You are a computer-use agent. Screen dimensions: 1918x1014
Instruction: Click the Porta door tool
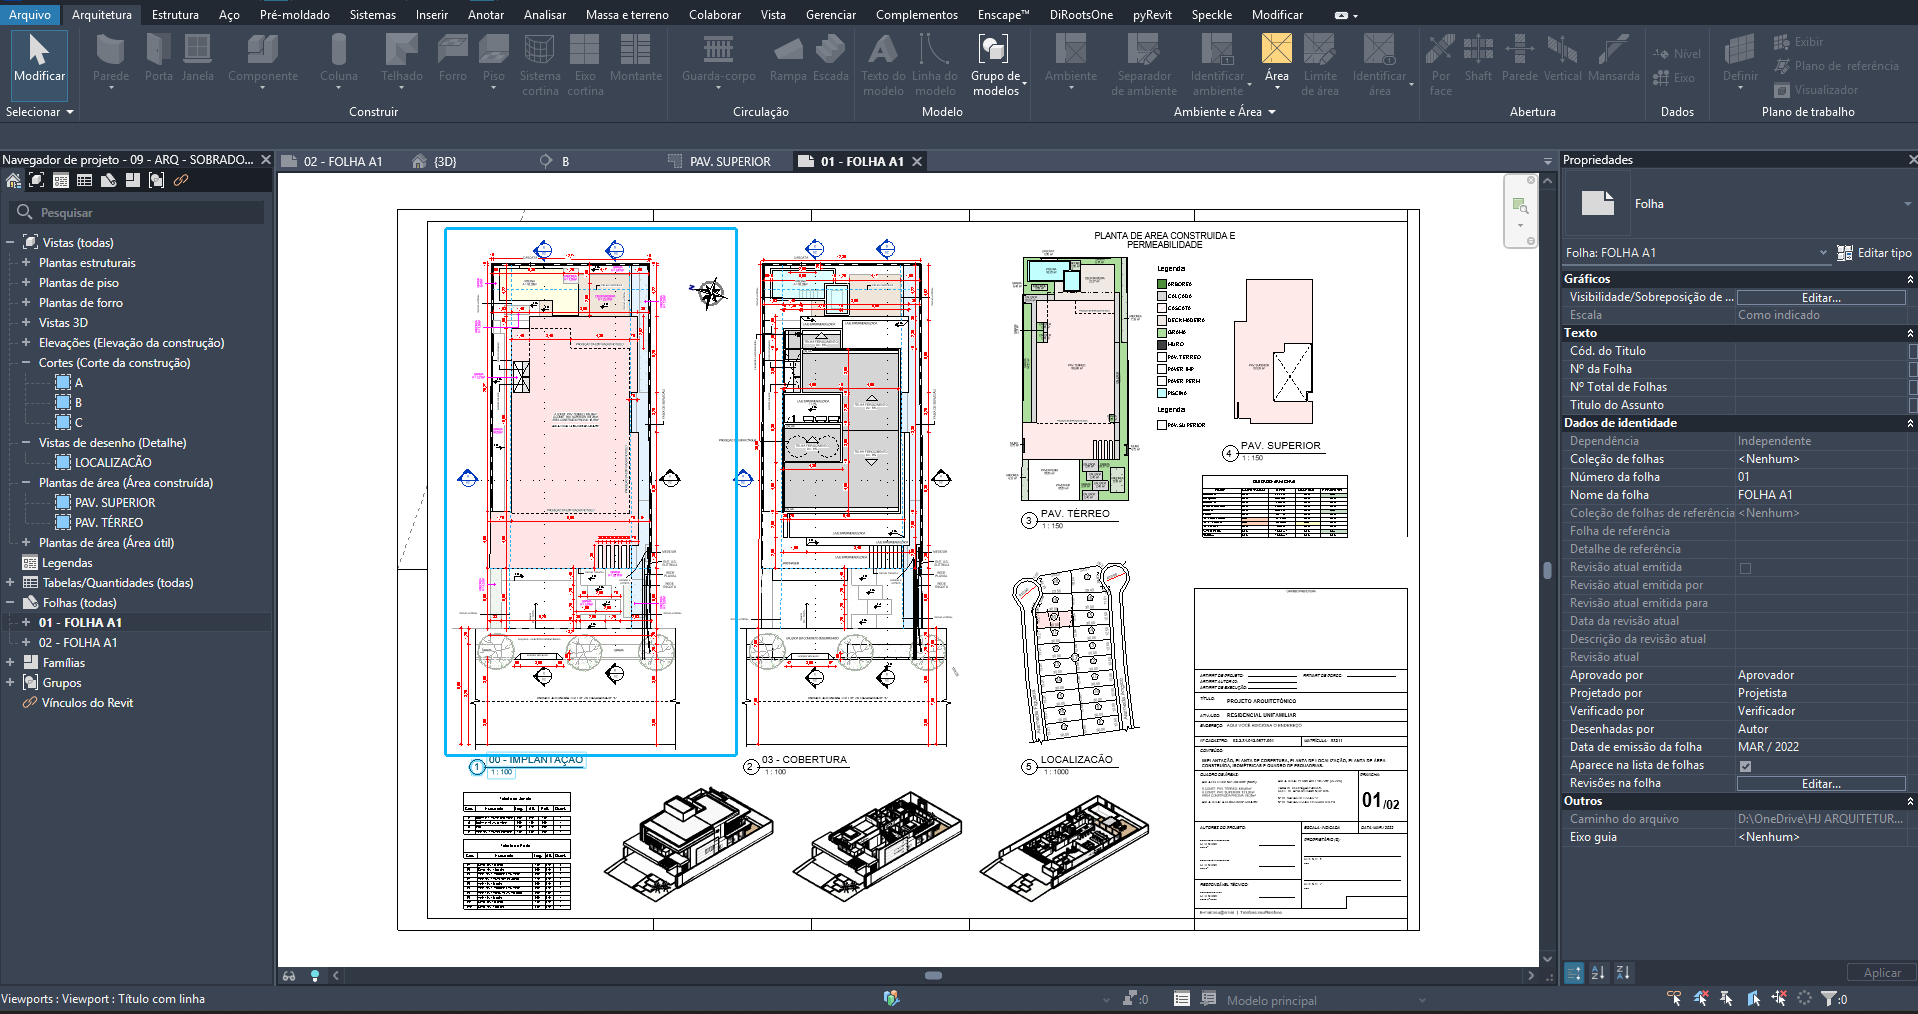click(x=158, y=58)
